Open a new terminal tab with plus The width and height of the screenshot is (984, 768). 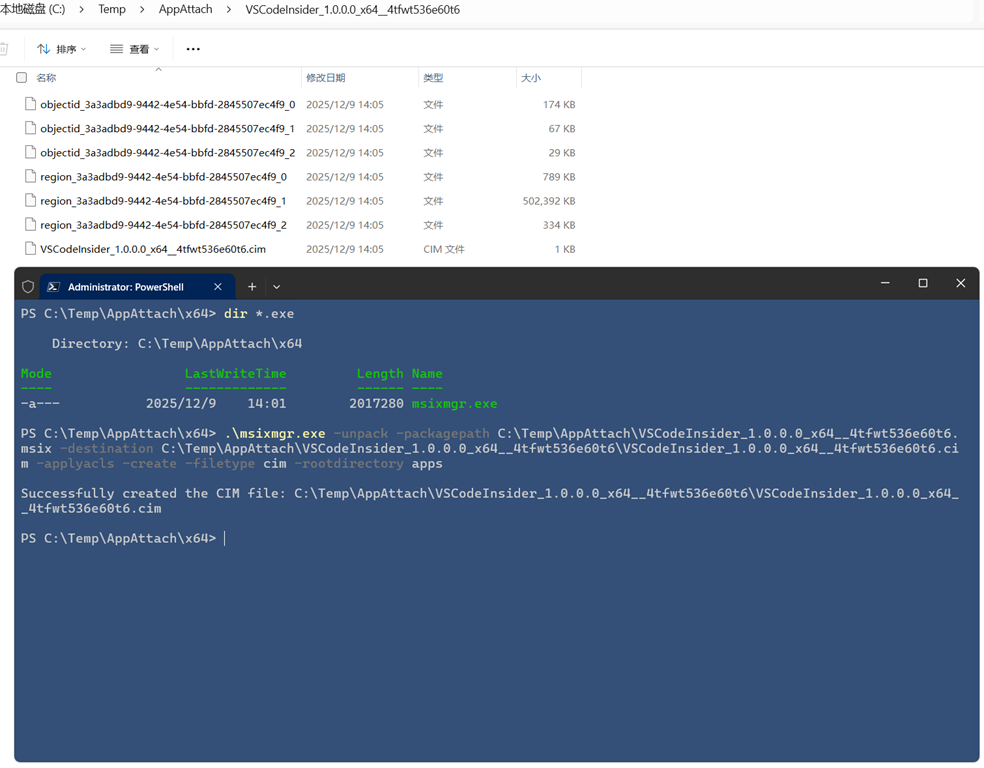coord(252,287)
